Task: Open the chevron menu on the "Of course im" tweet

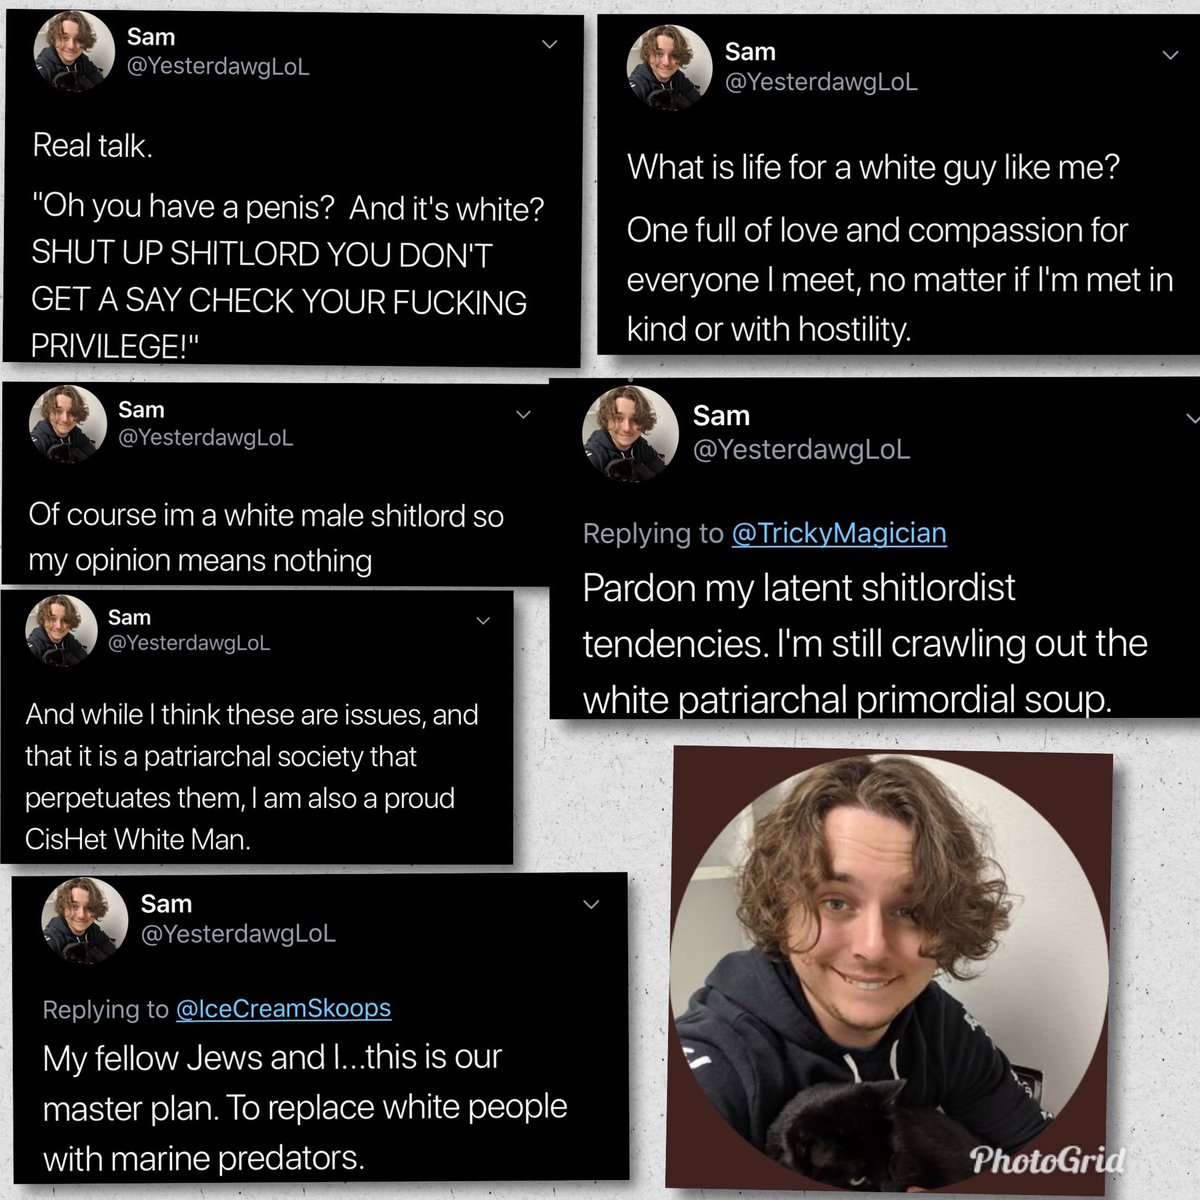Action: coord(523,414)
